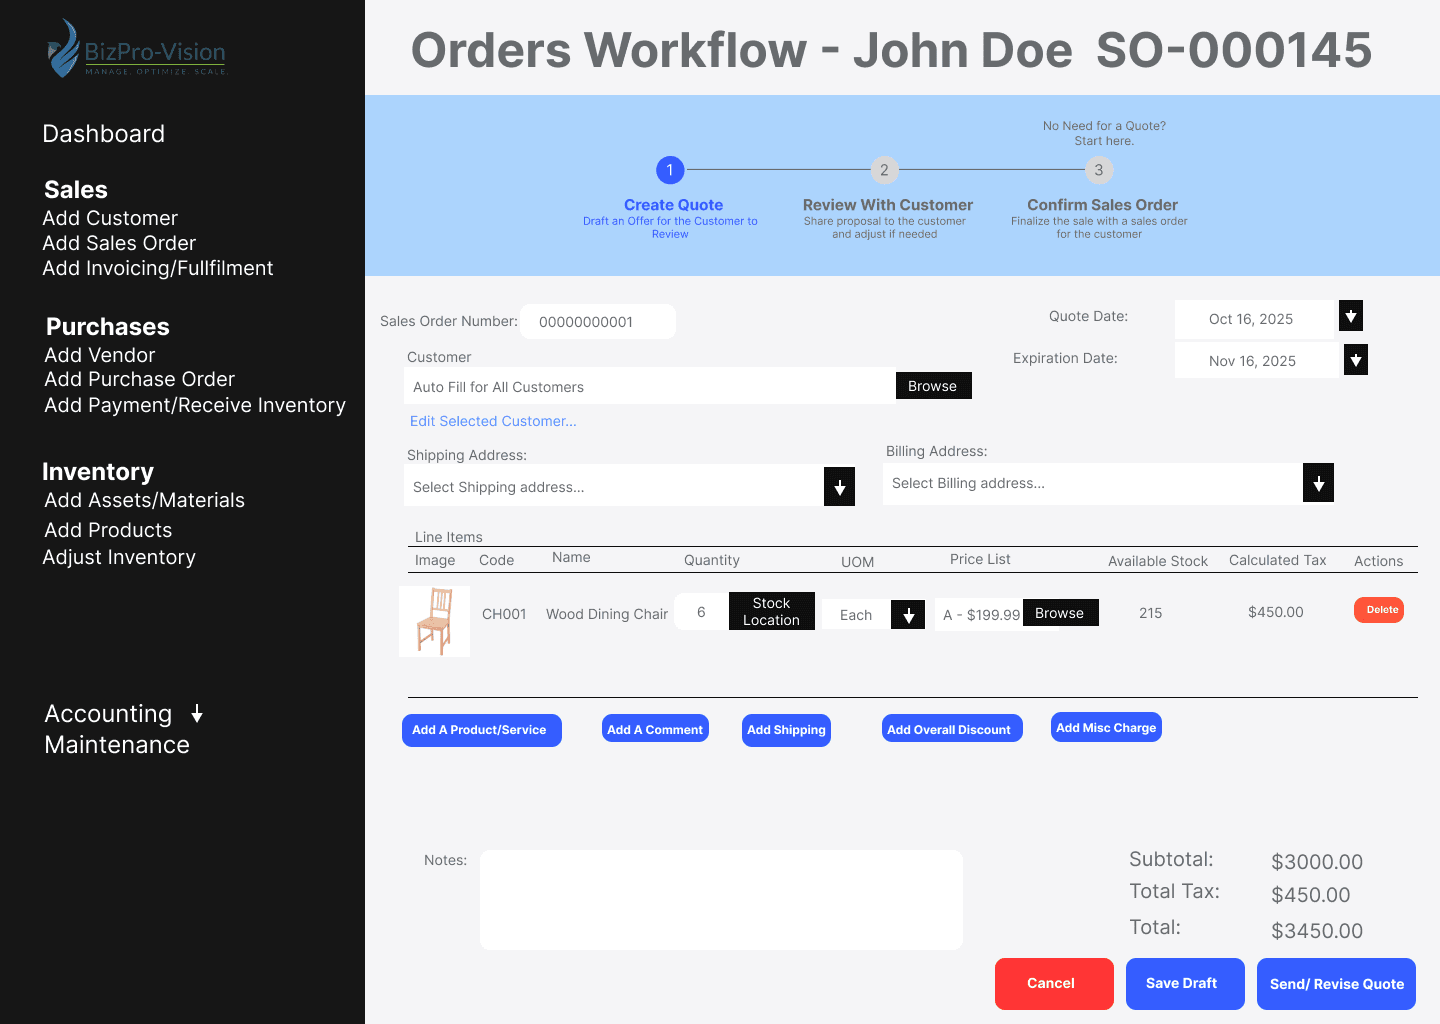
Task: Open Stock Location for the chair
Action: pos(771,611)
